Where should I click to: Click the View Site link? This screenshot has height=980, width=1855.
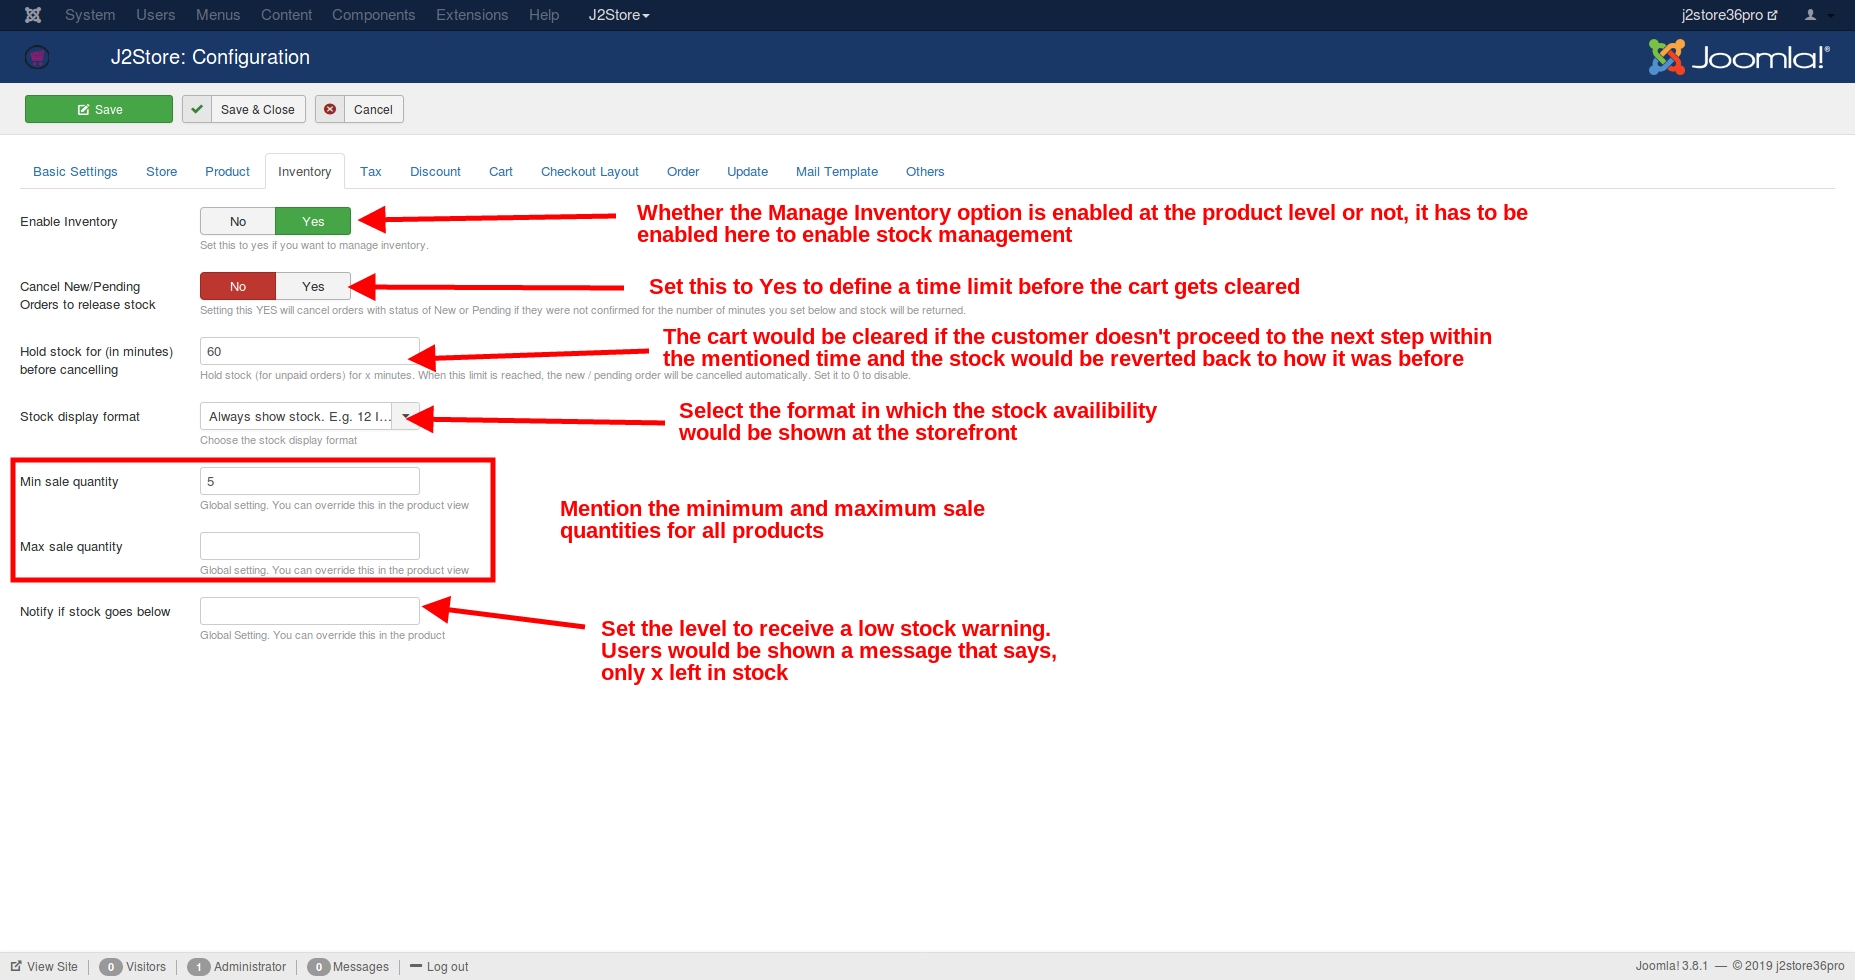pyautogui.click(x=44, y=967)
